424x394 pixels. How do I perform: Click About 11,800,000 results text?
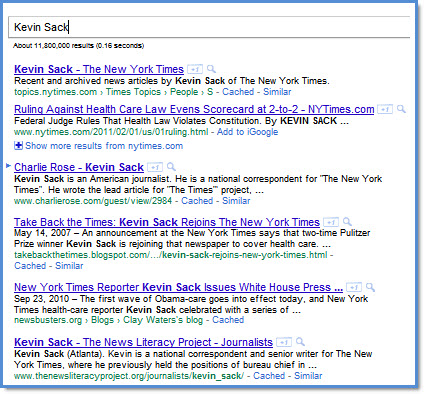coord(78,46)
